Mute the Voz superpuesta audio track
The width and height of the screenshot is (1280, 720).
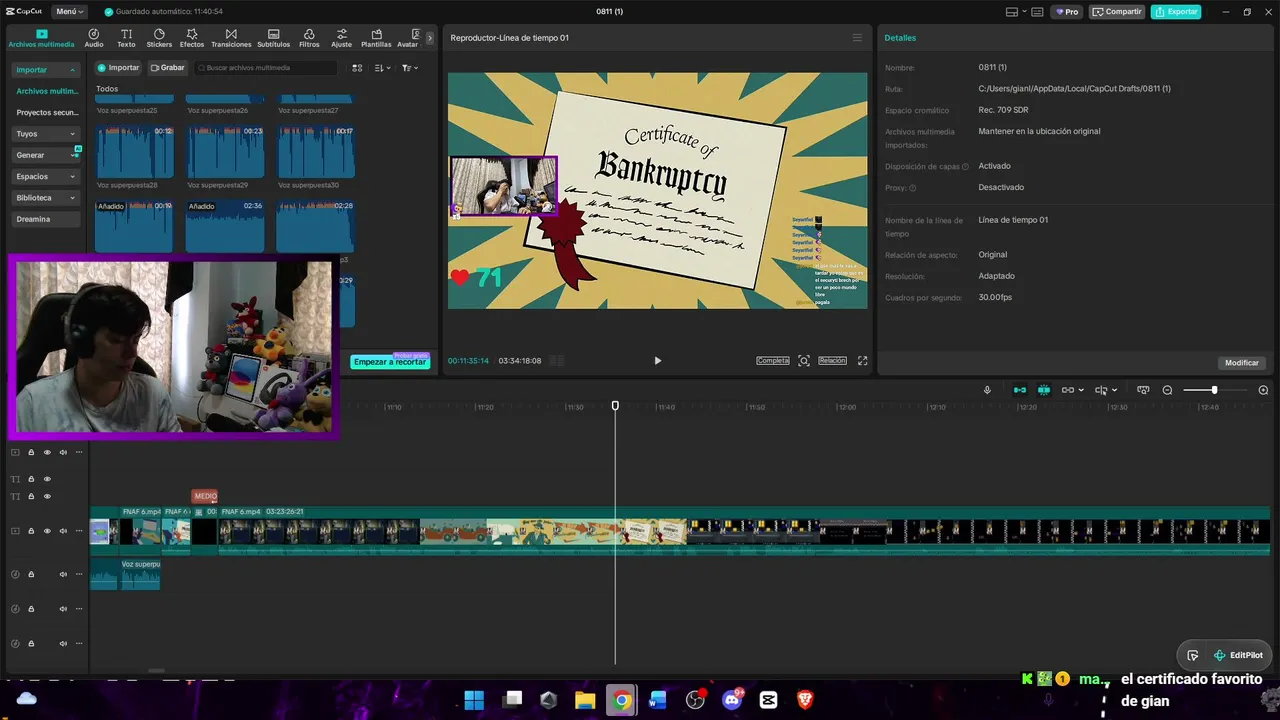pos(63,574)
